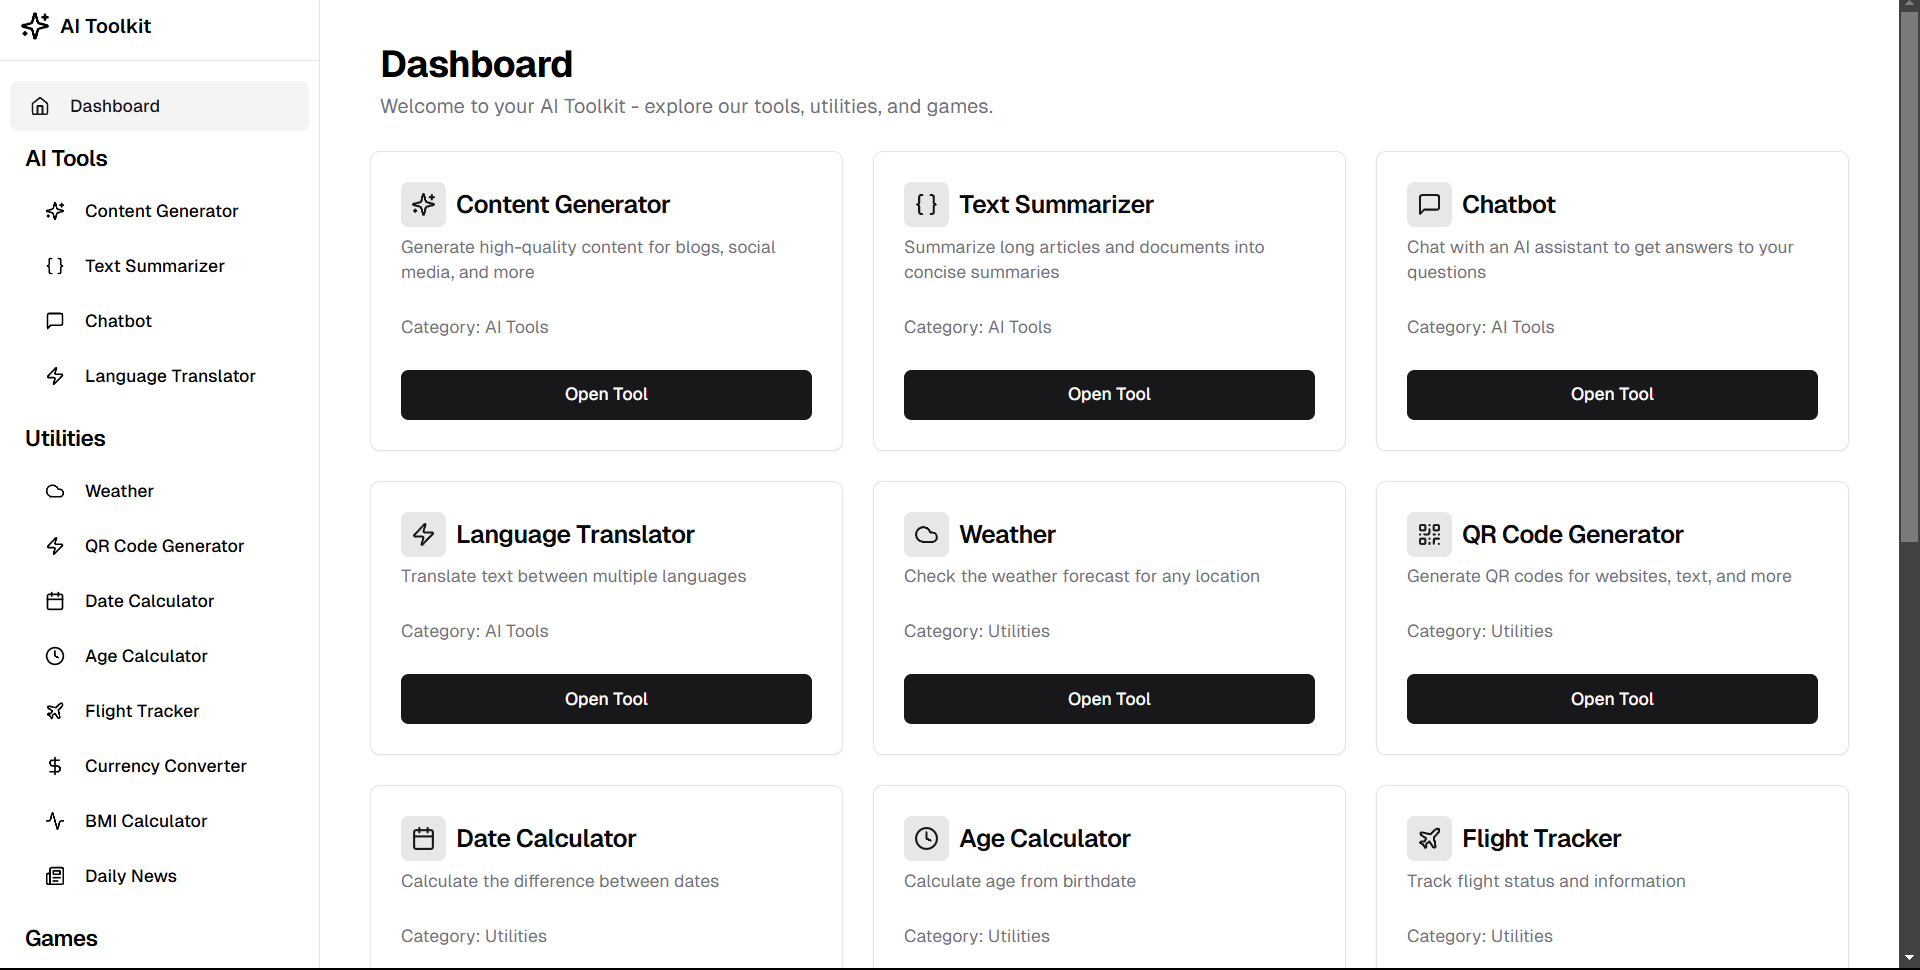Click the Text Summarizer card title
Screen dimensions: 1920x970
(1056, 204)
